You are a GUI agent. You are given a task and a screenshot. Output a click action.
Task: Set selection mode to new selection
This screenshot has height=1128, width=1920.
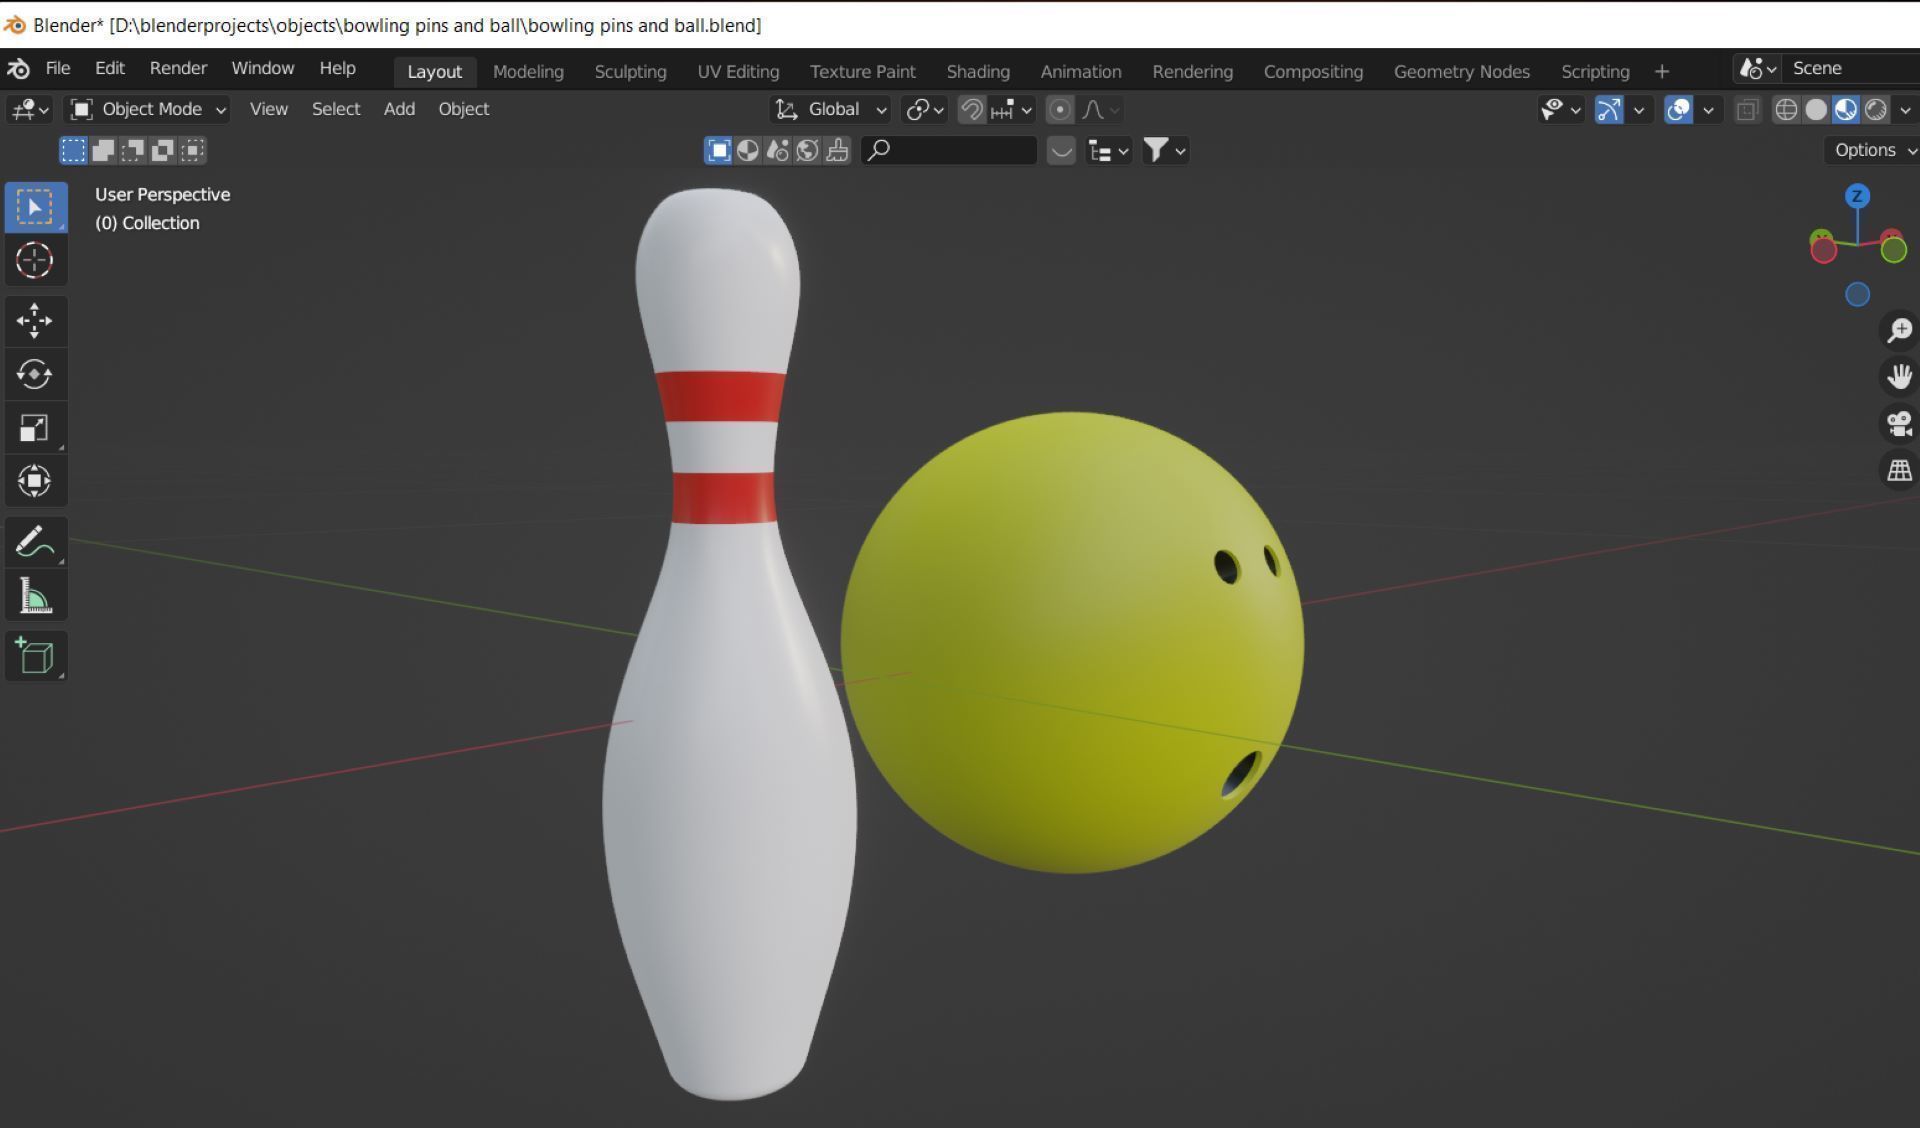click(x=73, y=150)
